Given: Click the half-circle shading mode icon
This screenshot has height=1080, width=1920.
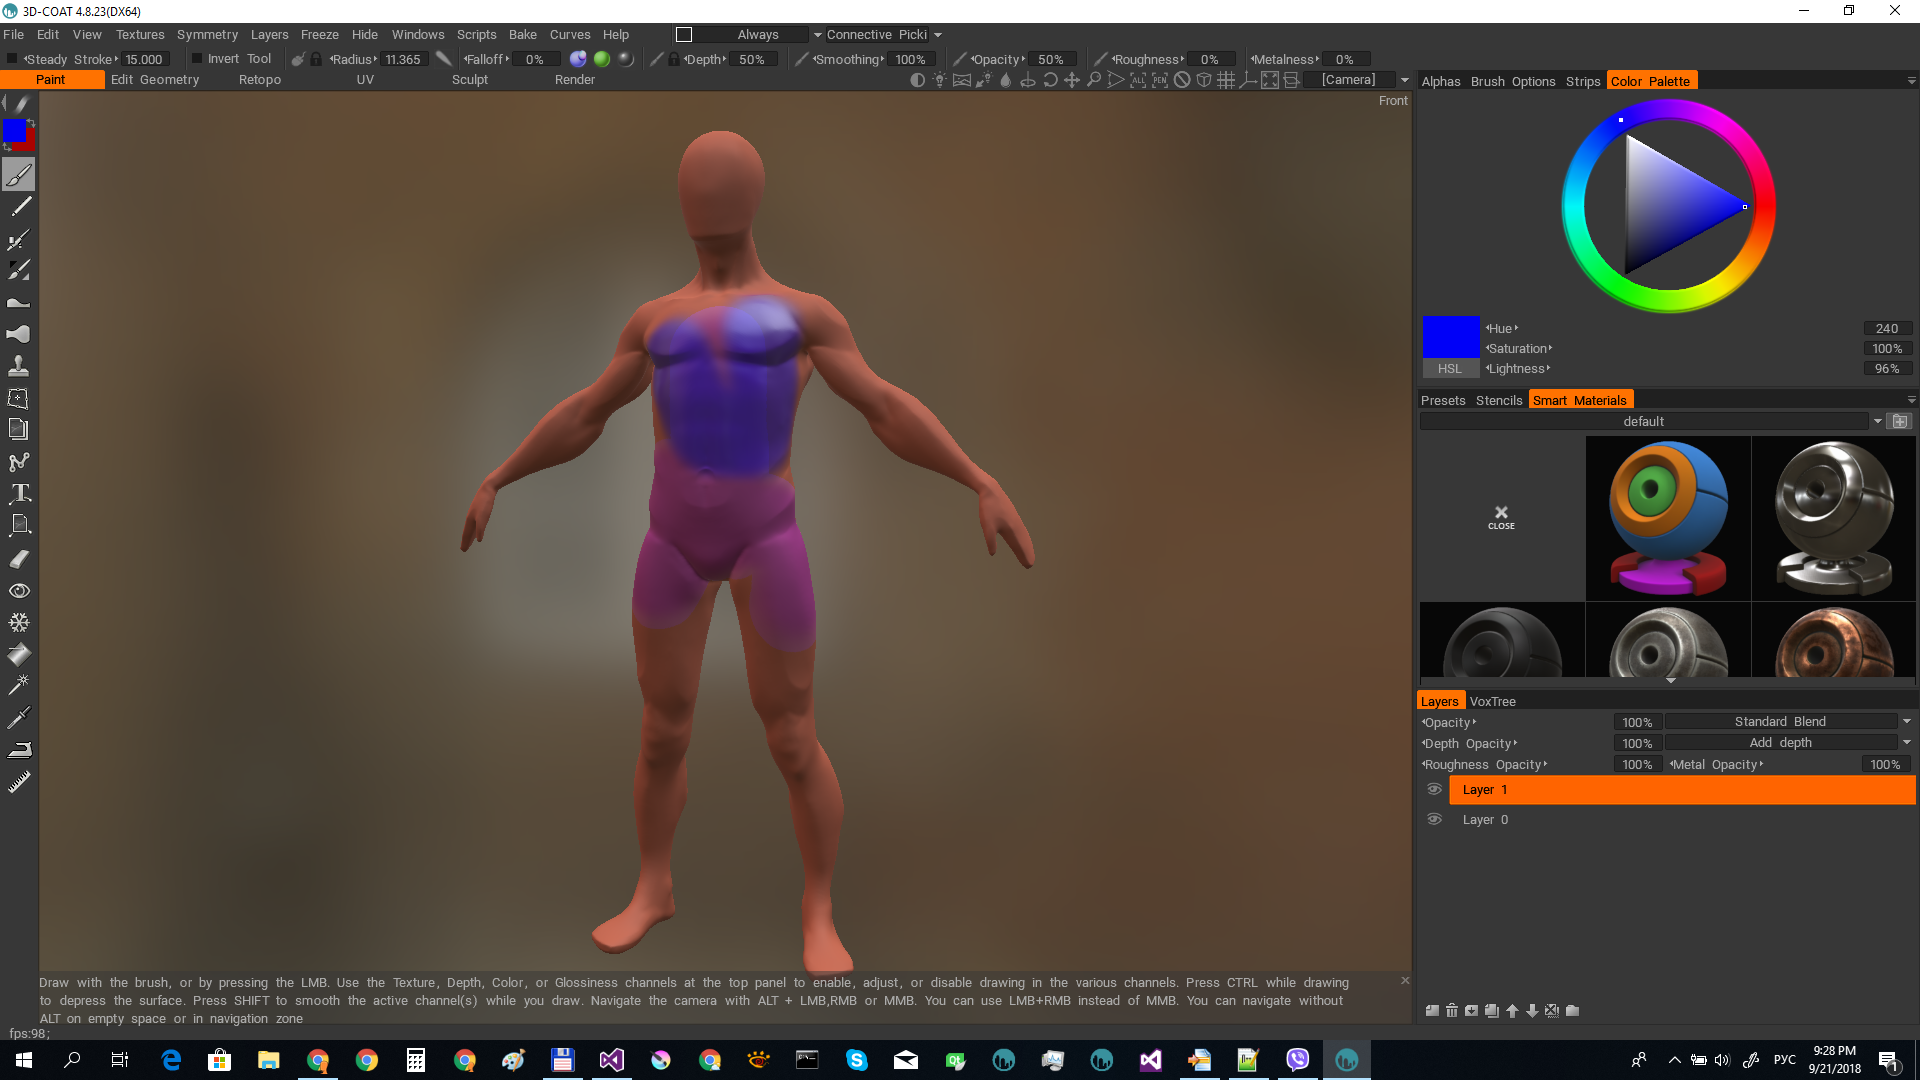Looking at the screenshot, I should click(917, 80).
